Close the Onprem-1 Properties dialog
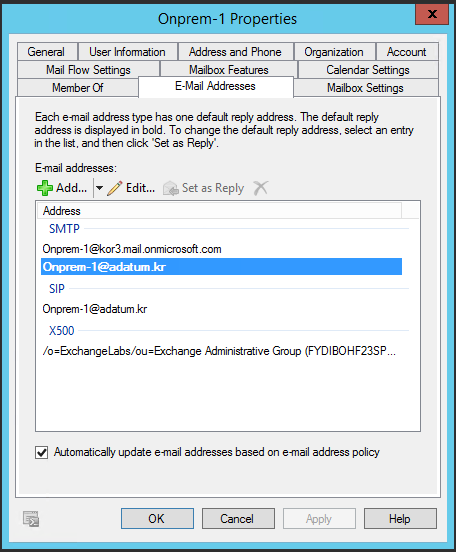The width and height of the screenshot is (456, 552). [x=432, y=14]
